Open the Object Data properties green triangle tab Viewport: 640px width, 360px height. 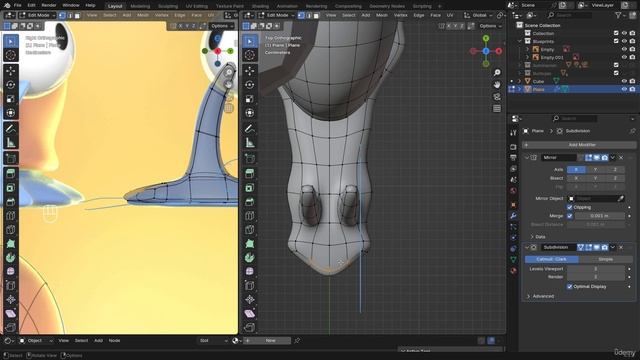coord(513,260)
